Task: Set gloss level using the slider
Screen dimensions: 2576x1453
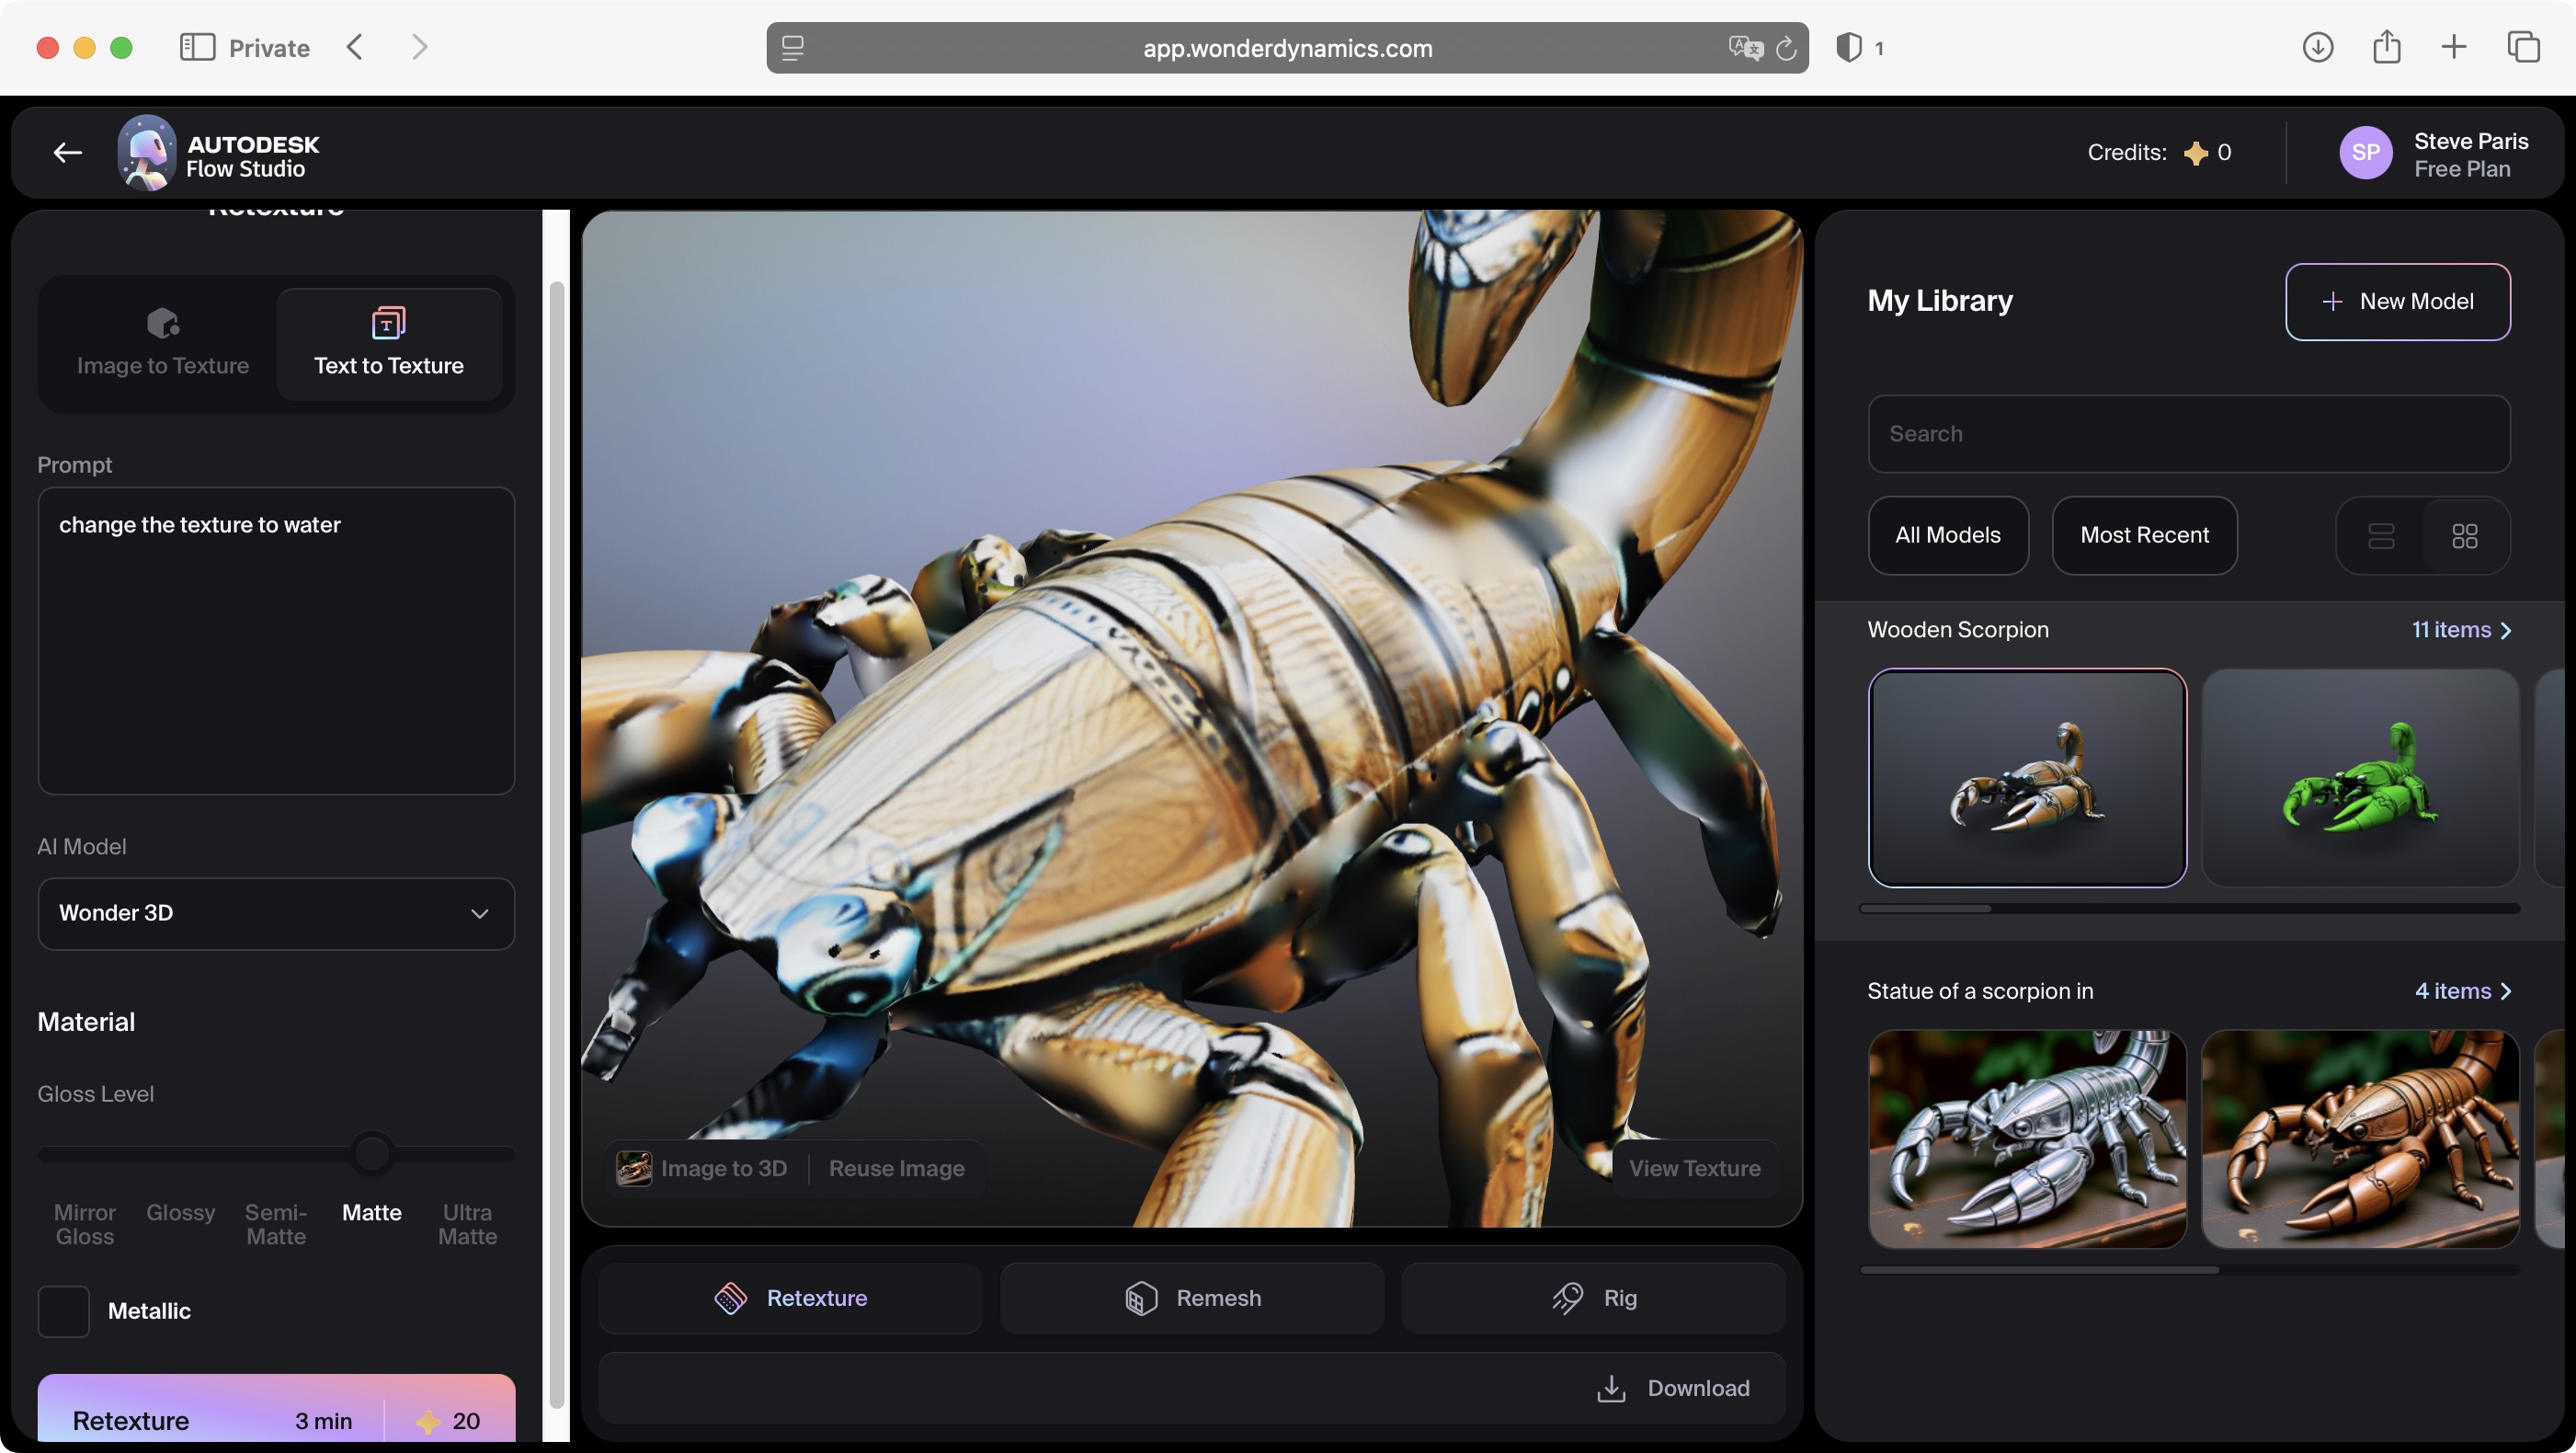Action: click(x=372, y=1153)
